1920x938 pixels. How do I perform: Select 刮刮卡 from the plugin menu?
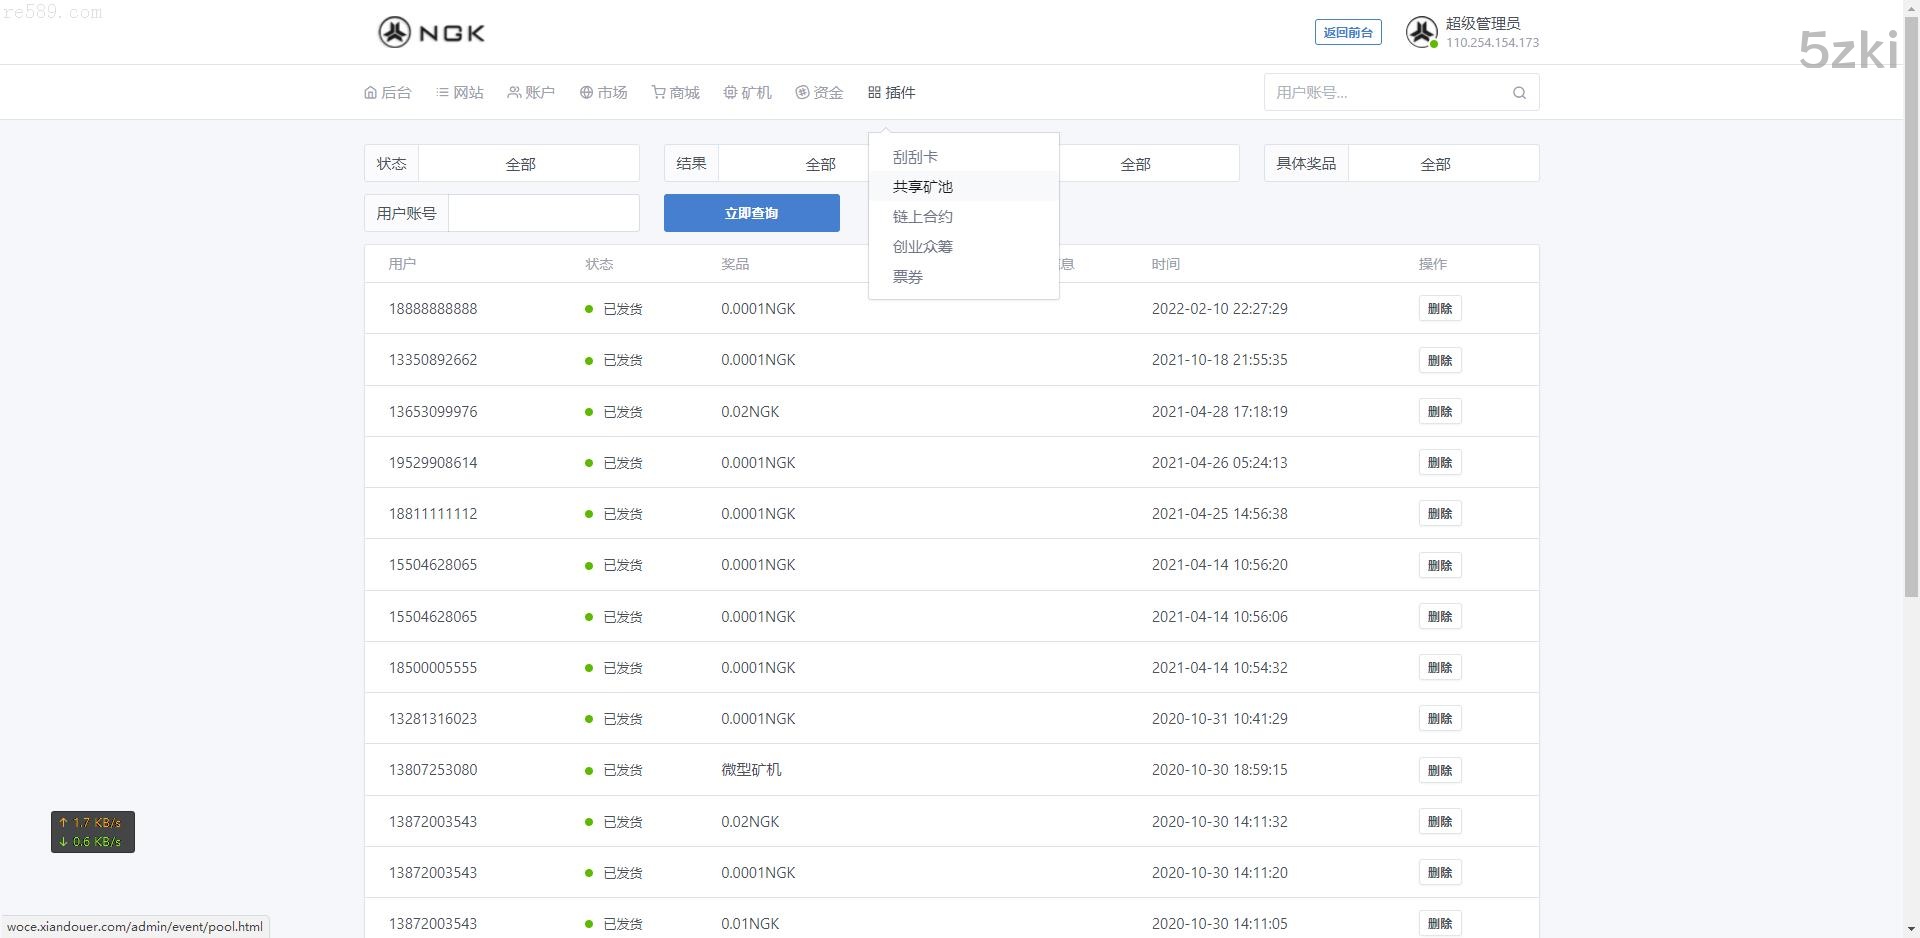point(915,157)
